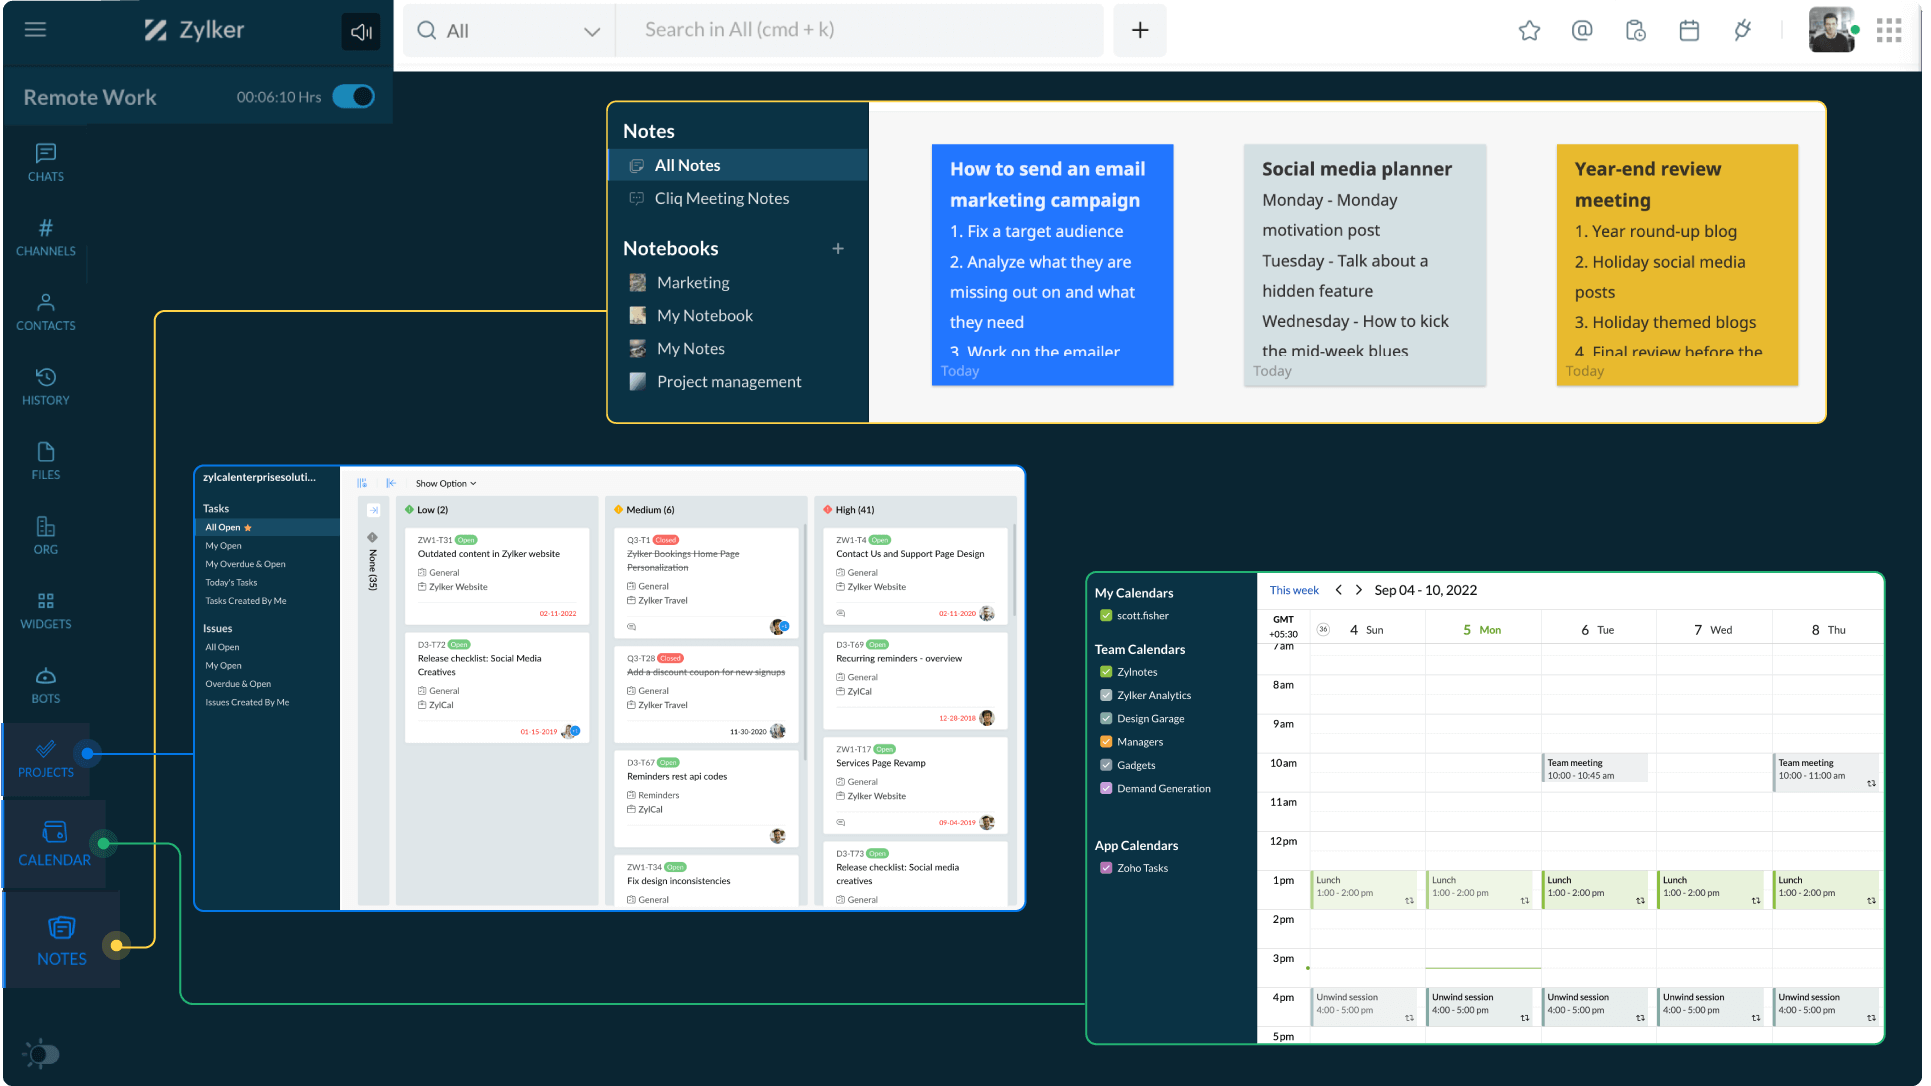Select the 5 Mon day header

tap(1482, 630)
